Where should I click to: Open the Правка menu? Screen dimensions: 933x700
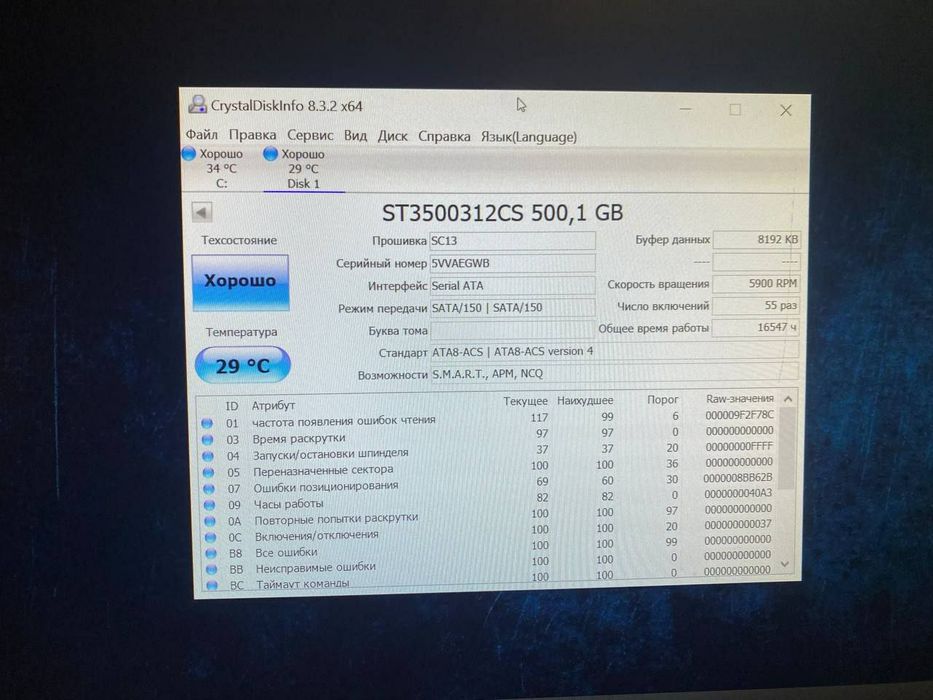(252, 136)
